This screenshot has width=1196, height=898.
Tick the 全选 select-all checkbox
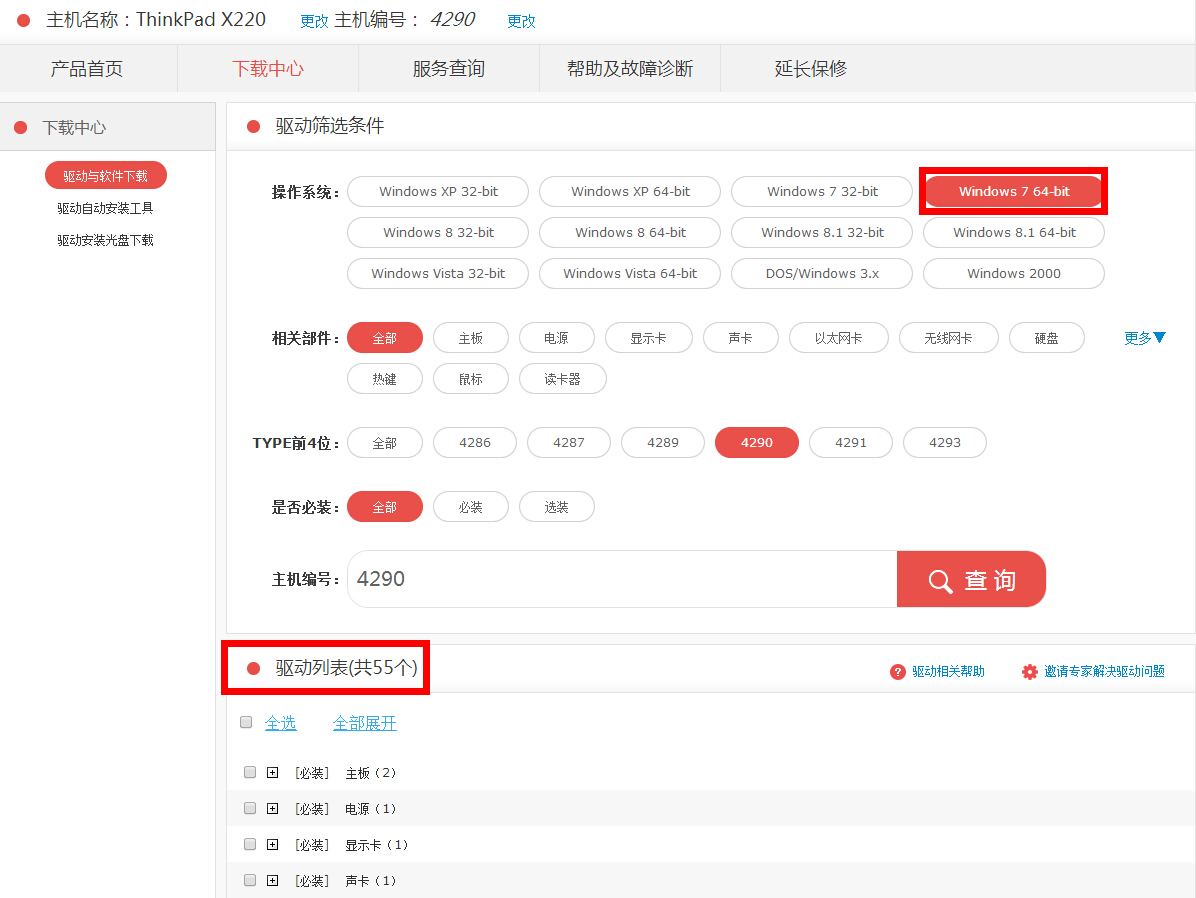pyautogui.click(x=246, y=722)
